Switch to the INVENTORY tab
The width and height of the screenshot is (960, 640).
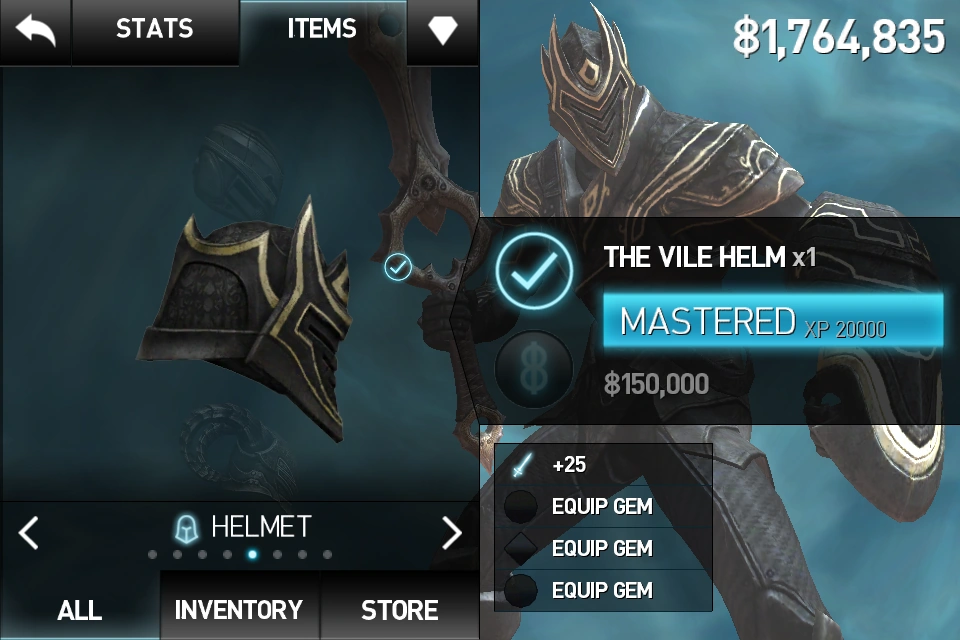coord(239,610)
